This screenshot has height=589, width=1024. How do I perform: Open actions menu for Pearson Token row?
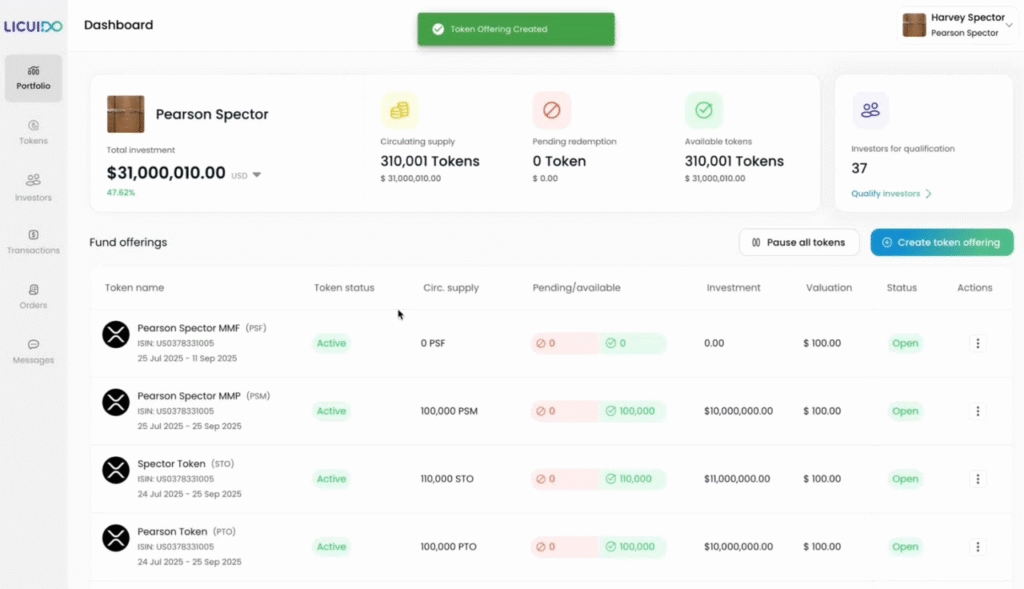click(x=977, y=547)
